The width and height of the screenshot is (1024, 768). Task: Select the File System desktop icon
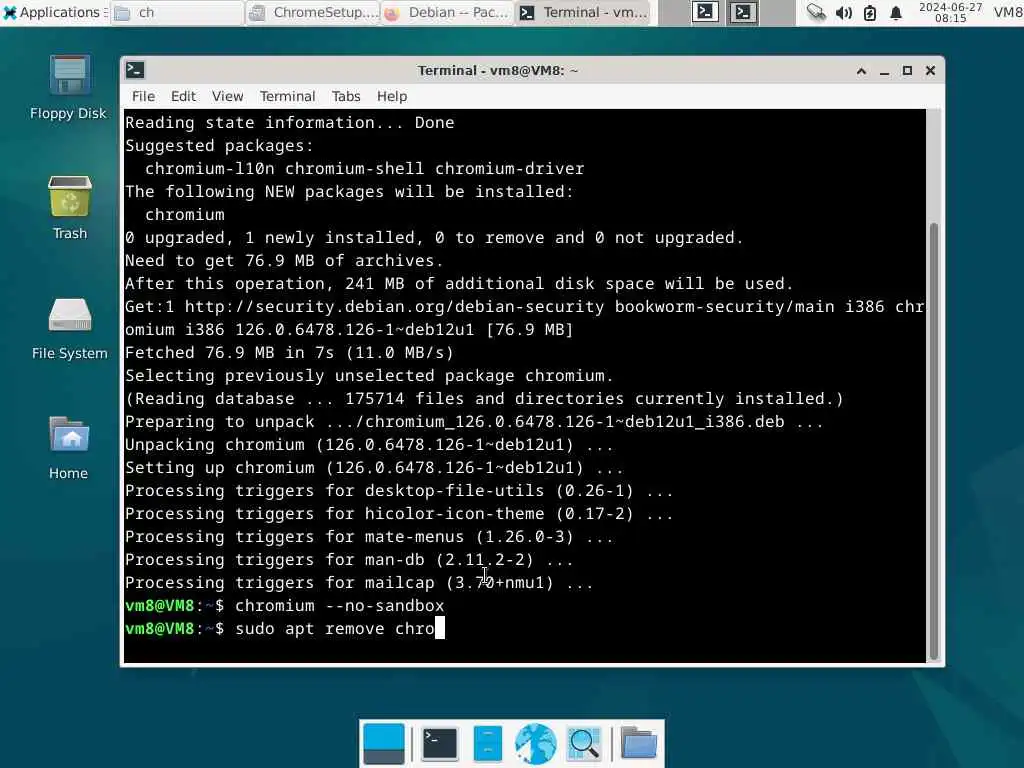[69, 328]
